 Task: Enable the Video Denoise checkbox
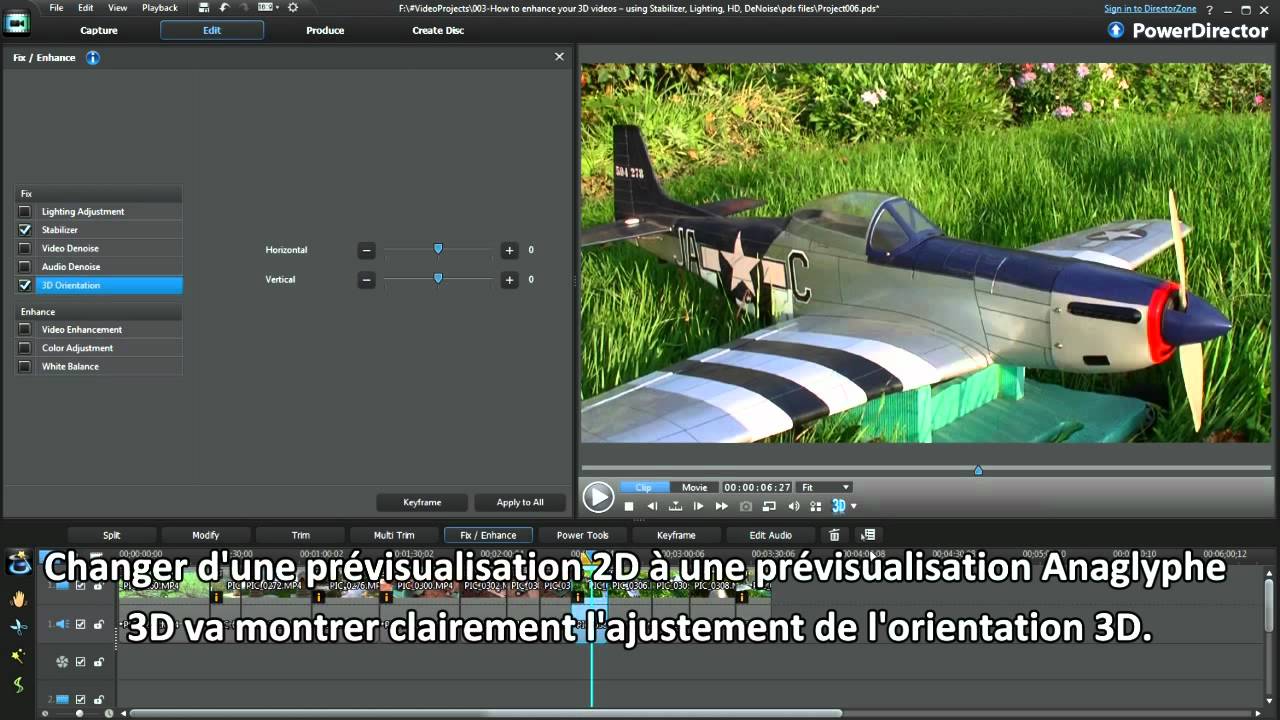(x=25, y=248)
